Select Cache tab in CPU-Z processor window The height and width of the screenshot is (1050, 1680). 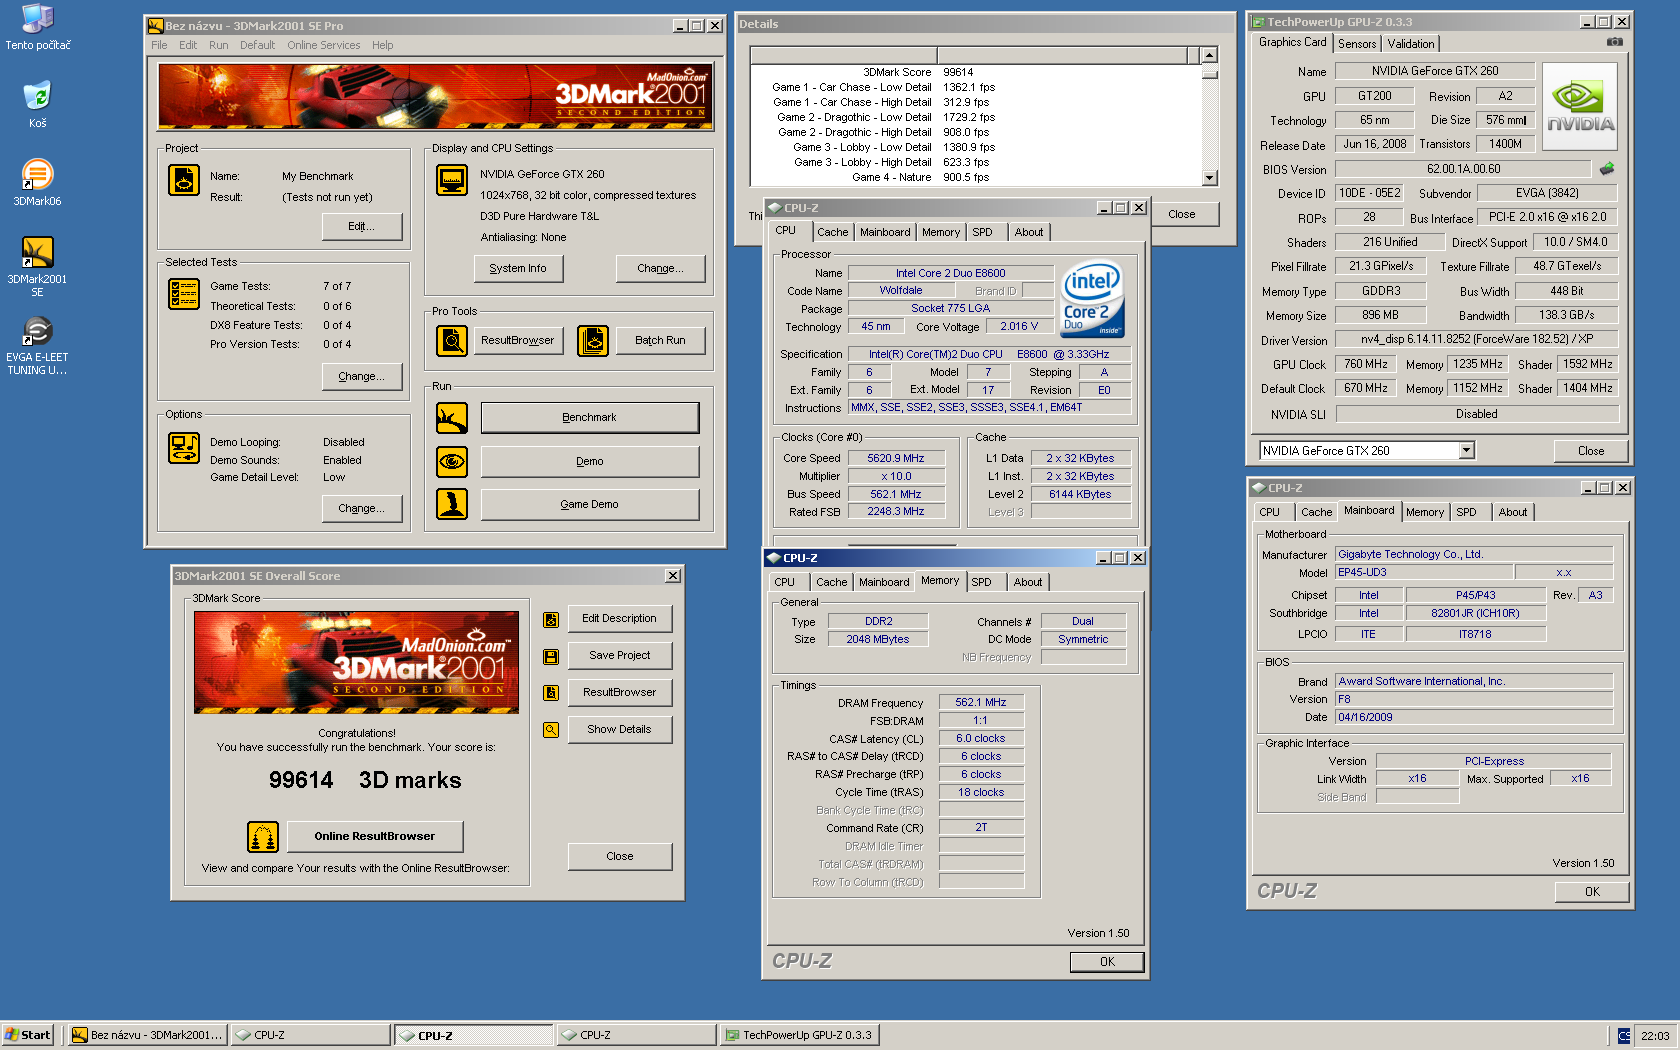point(832,232)
